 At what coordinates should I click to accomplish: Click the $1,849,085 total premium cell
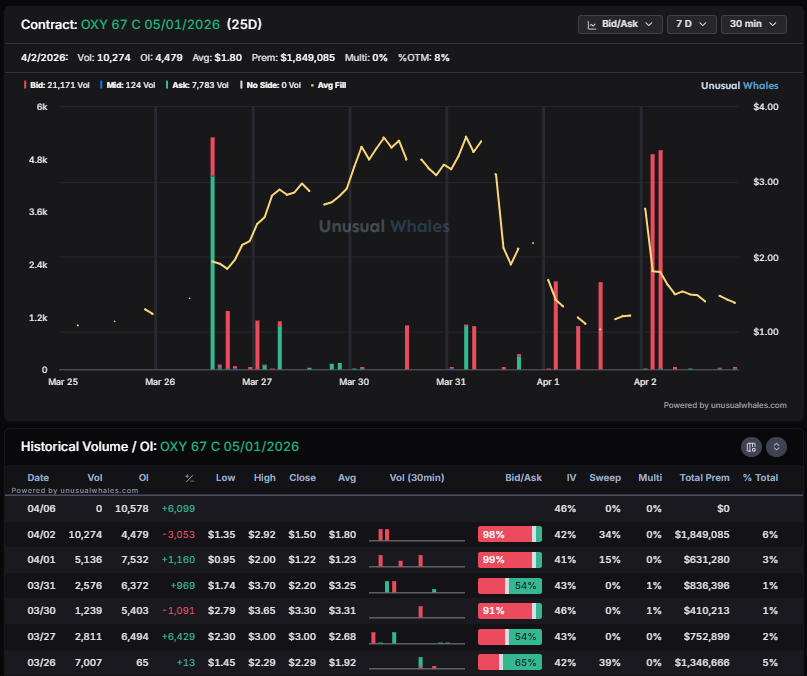(702, 534)
